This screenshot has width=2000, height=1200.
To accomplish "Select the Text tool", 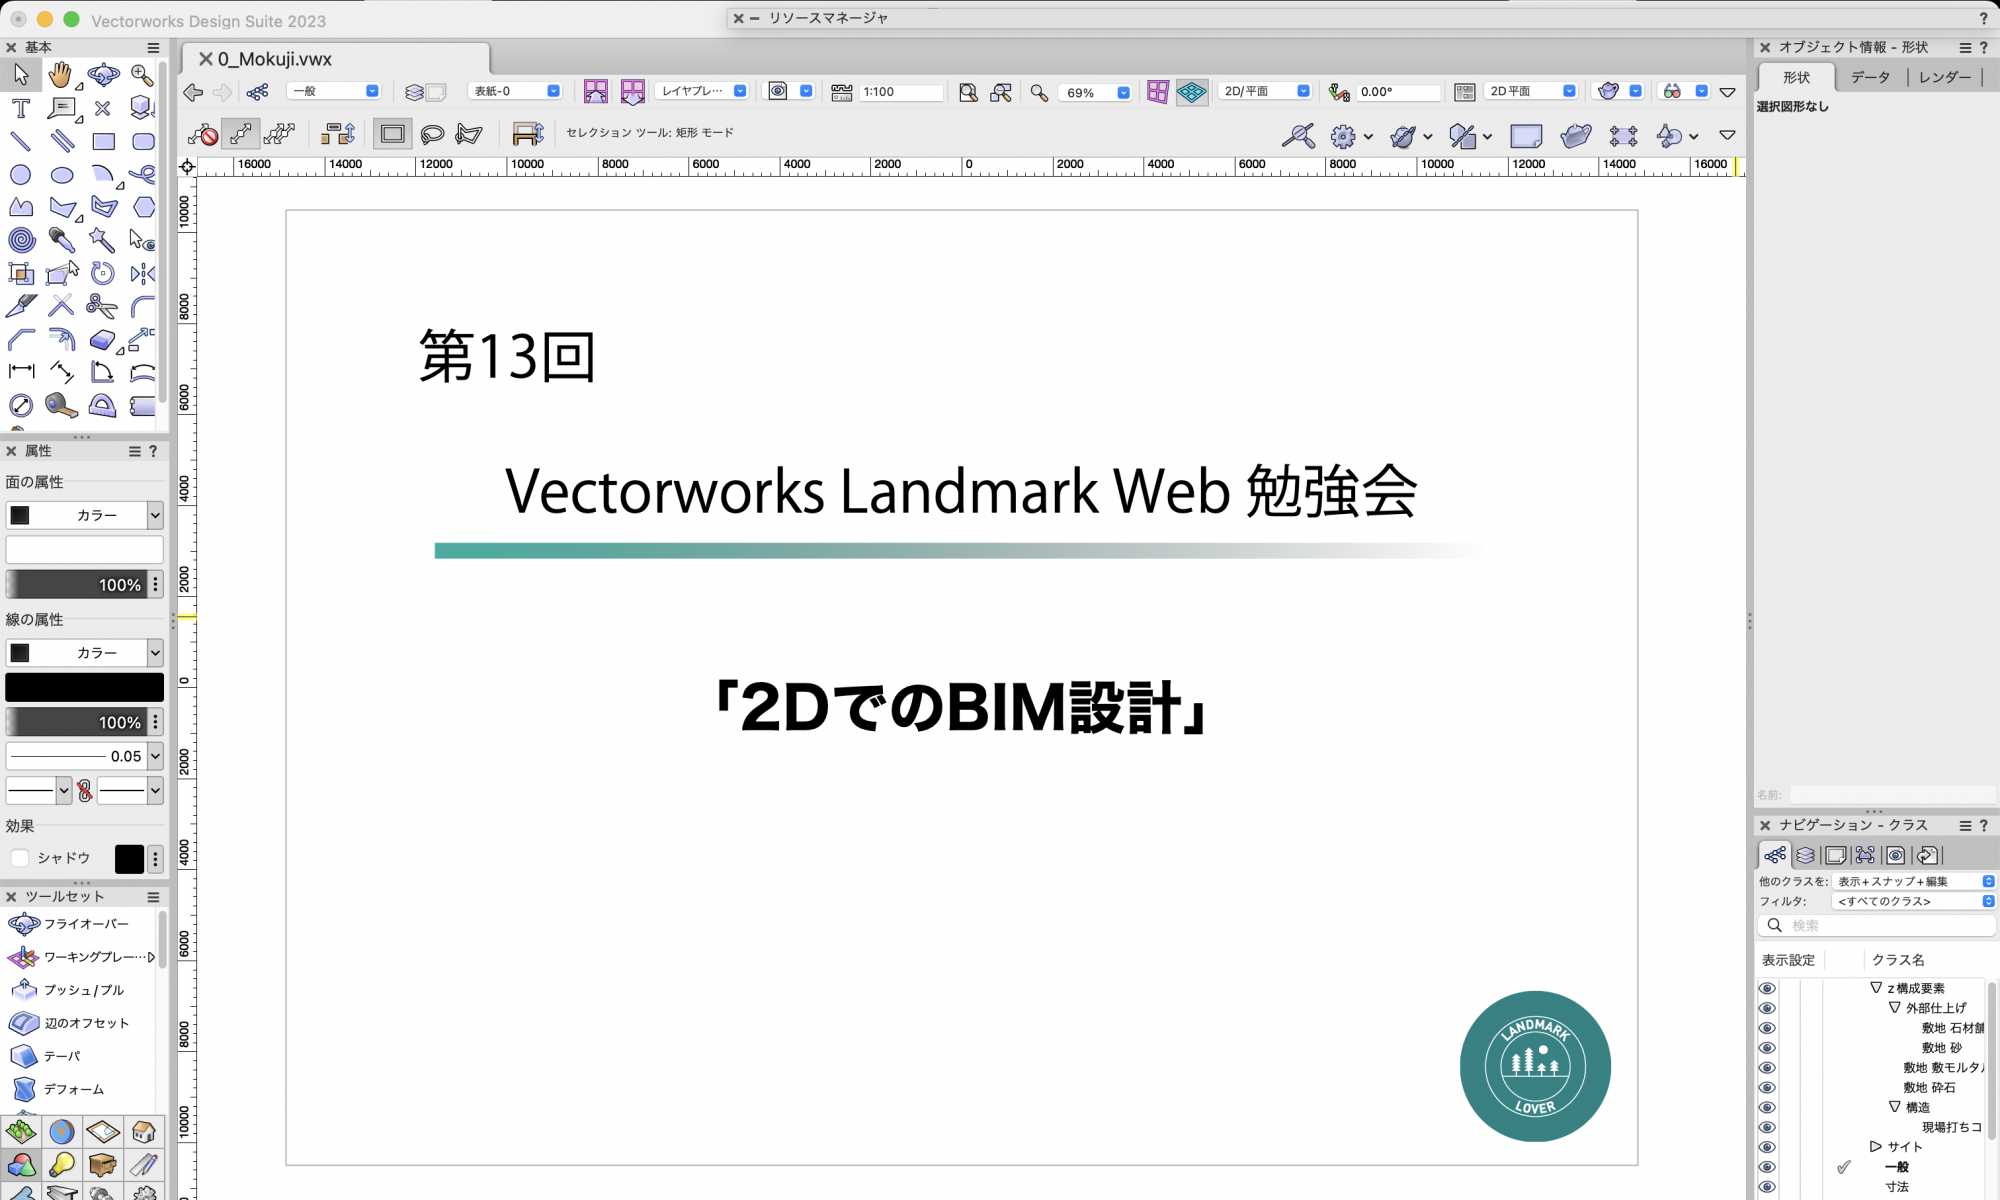I will point(20,108).
